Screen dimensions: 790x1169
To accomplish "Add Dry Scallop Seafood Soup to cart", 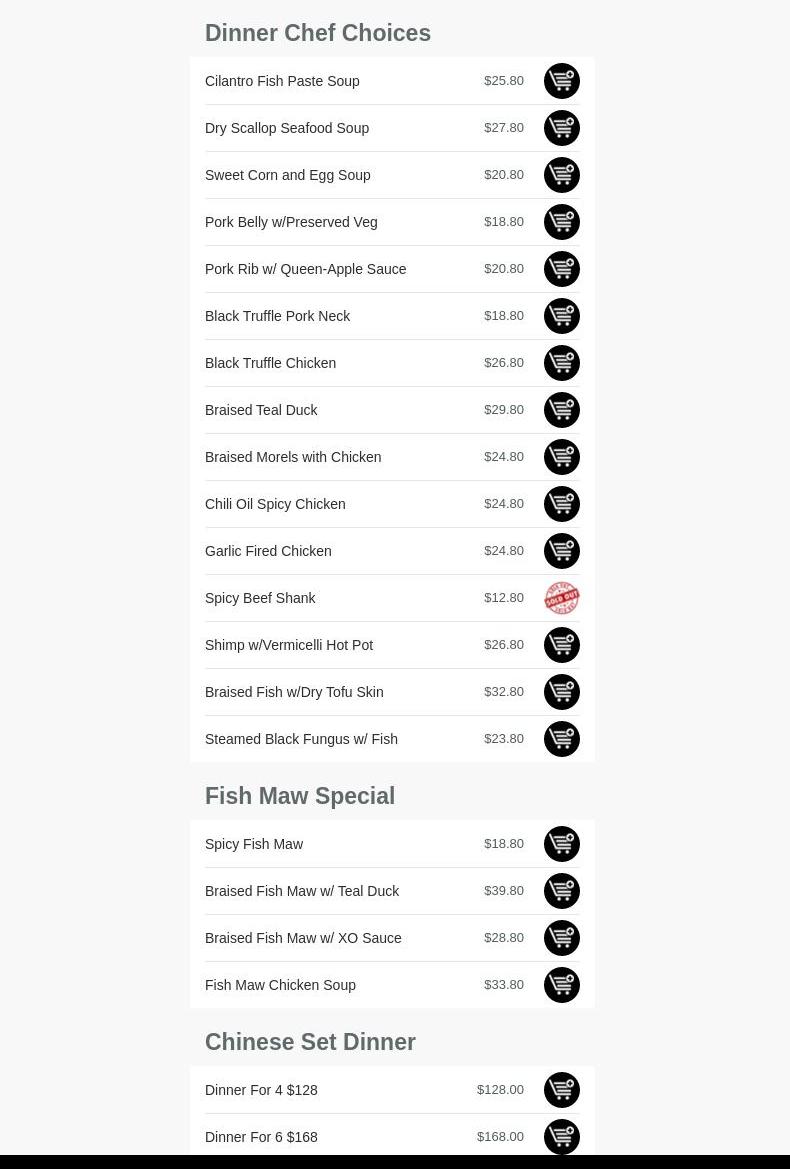I will [561, 128].
